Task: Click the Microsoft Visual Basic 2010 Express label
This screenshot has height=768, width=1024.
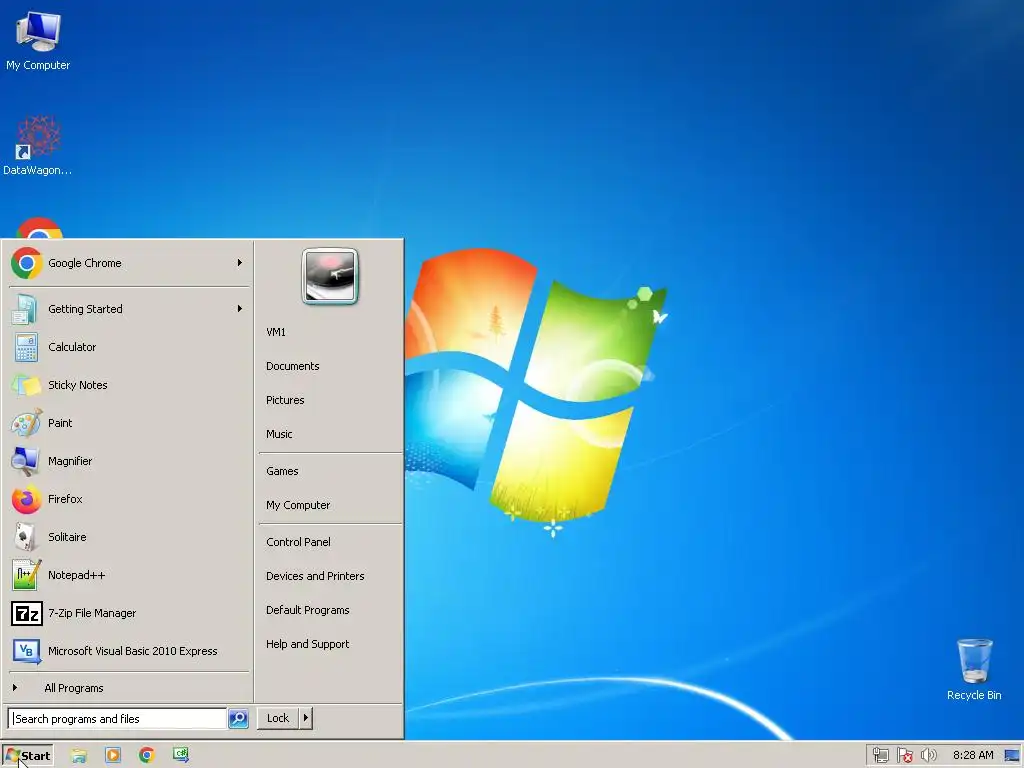Action: point(133,651)
